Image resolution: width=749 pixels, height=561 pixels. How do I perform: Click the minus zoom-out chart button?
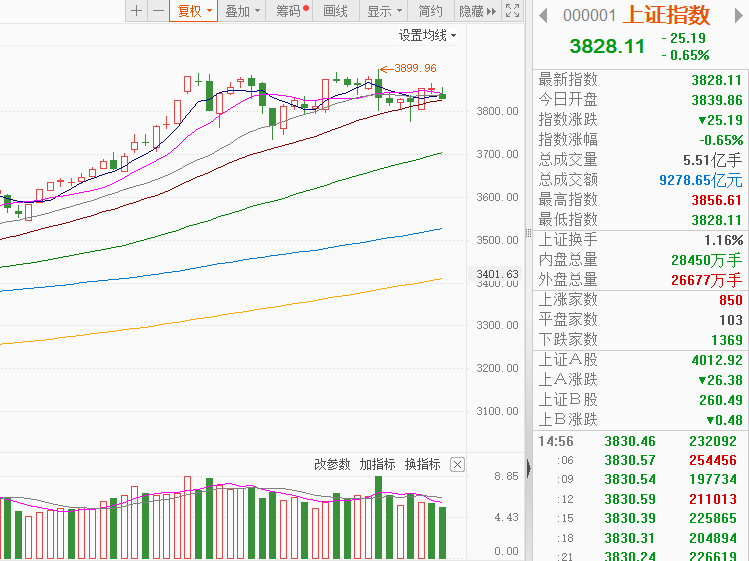pyautogui.click(x=157, y=11)
